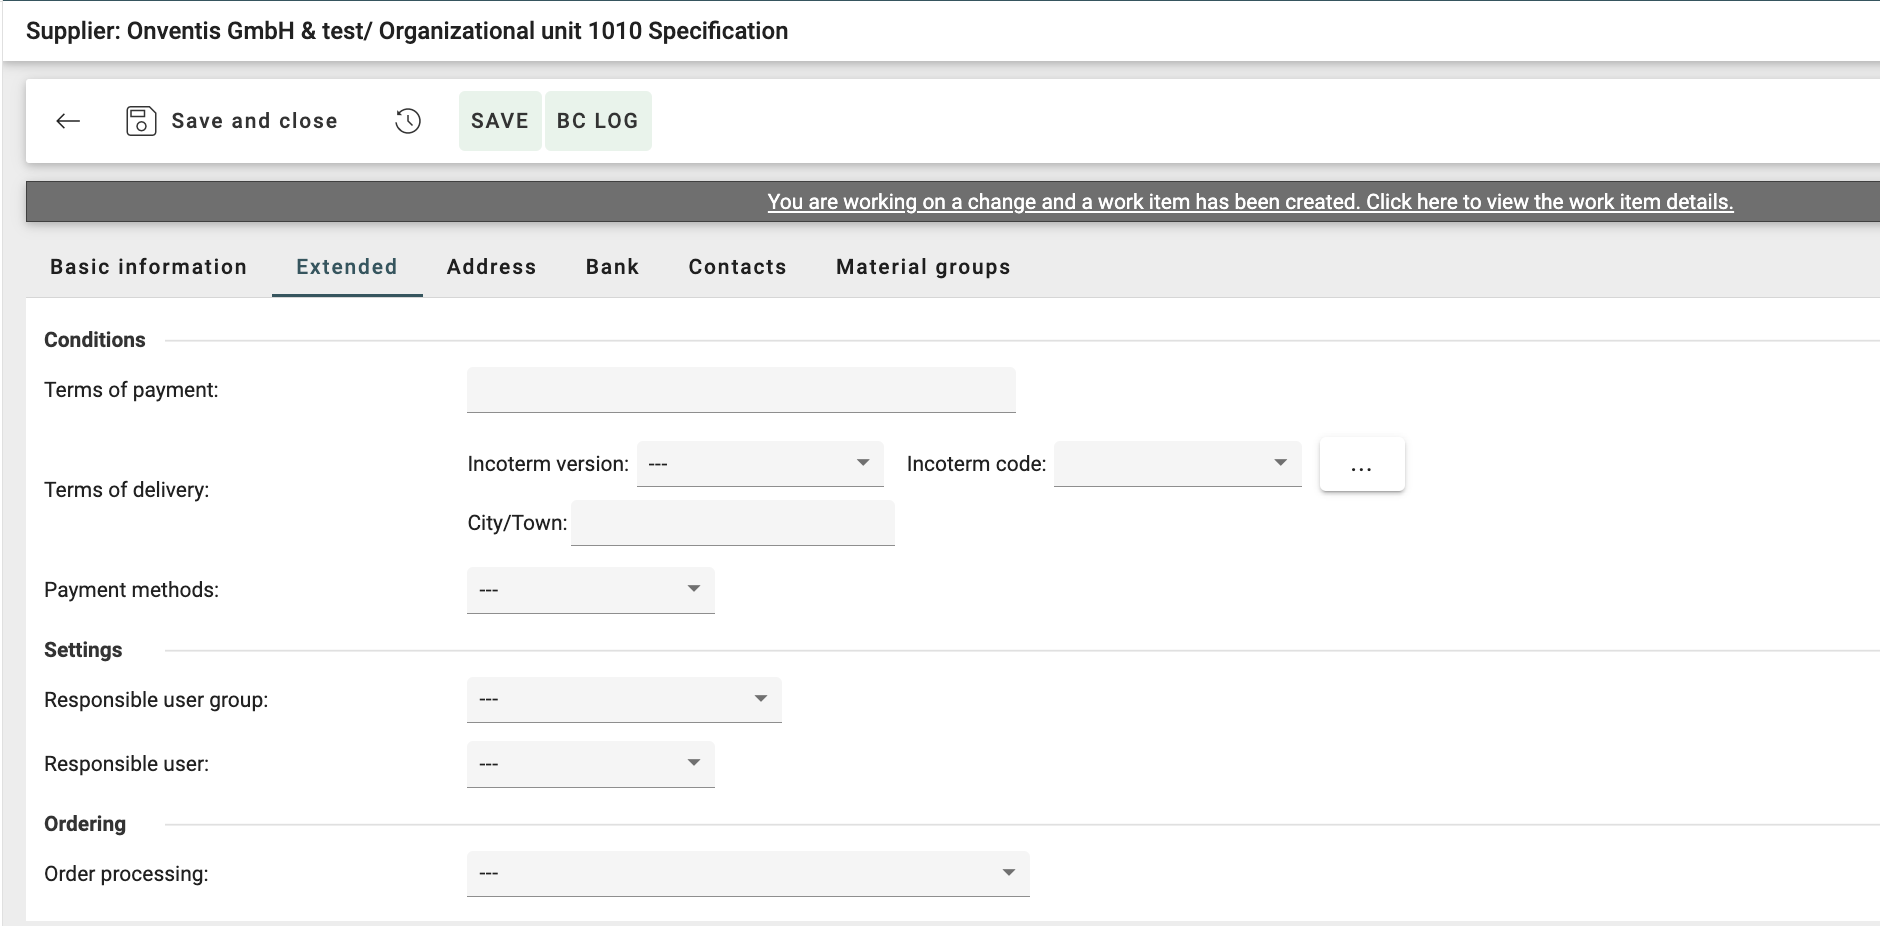1880x926 pixels.
Task: Click the Terms of payment field
Action: (x=741, y=390)
